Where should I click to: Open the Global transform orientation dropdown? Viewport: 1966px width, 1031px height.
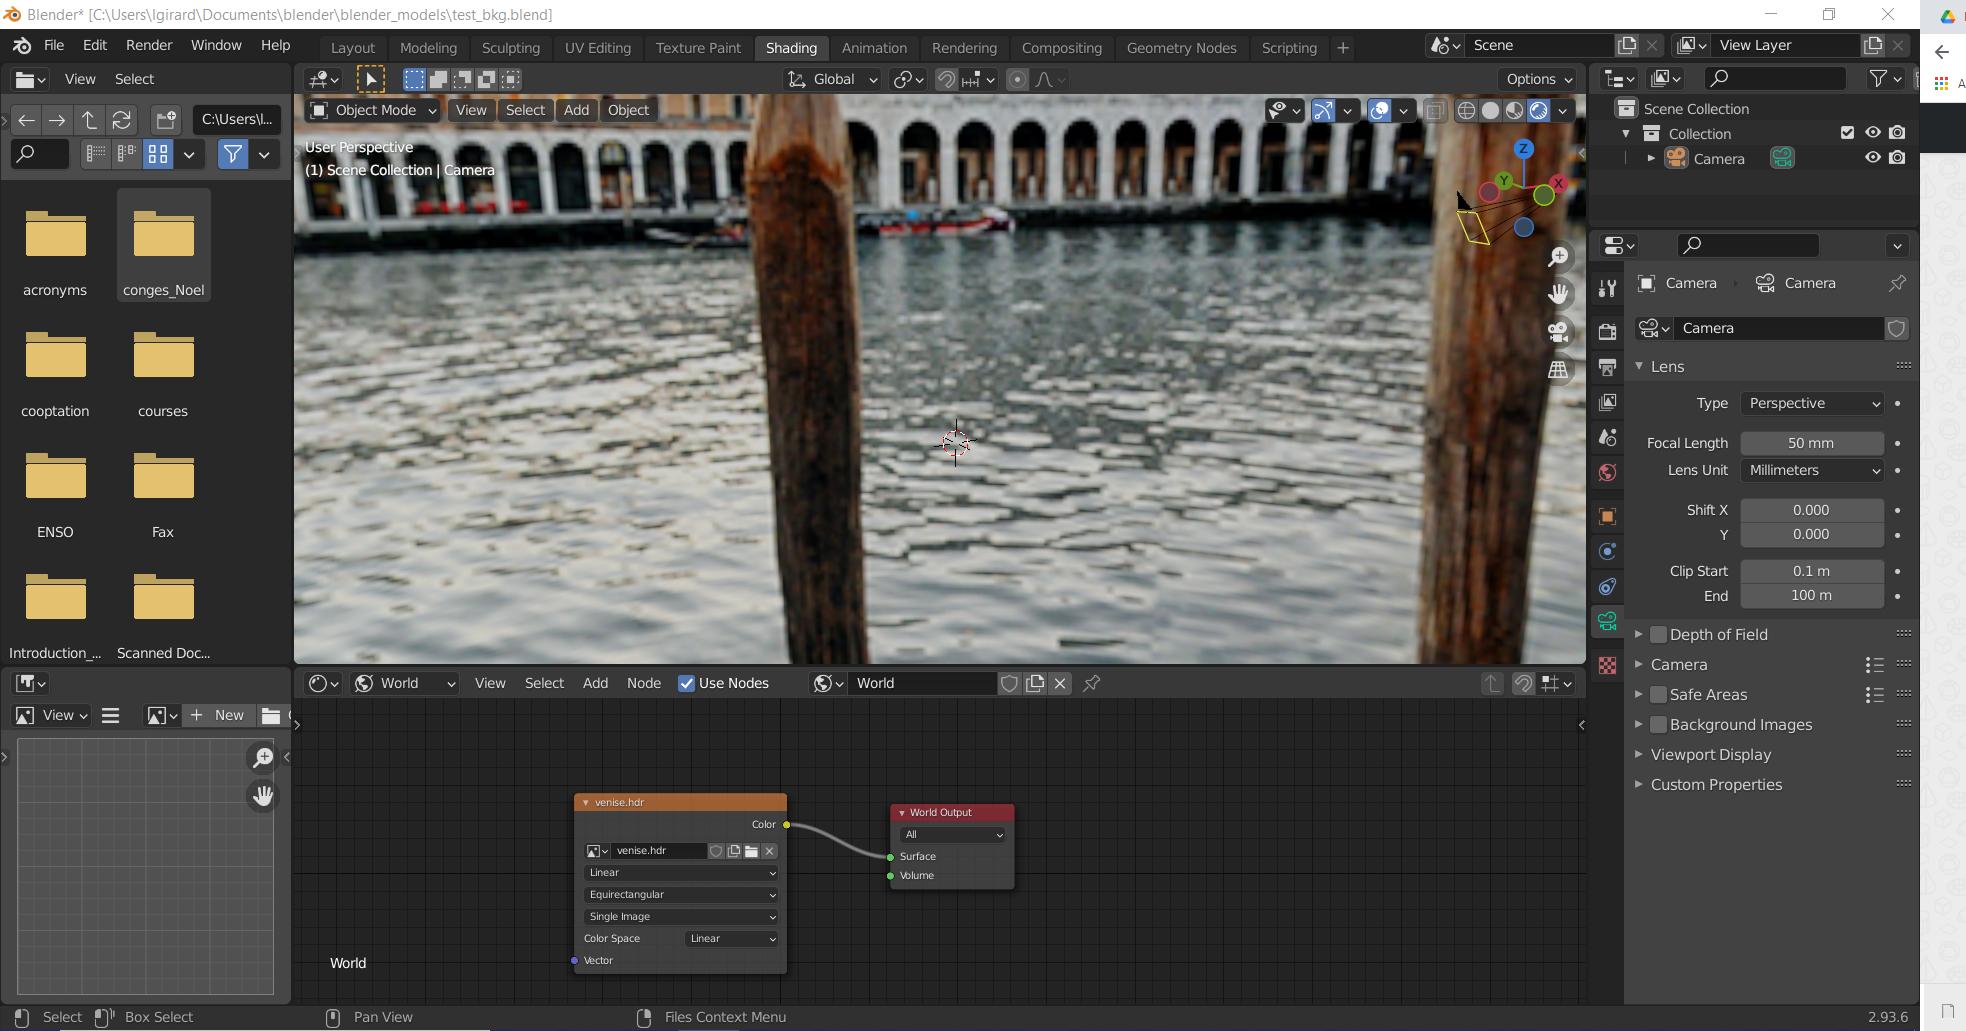coord(832,79)
